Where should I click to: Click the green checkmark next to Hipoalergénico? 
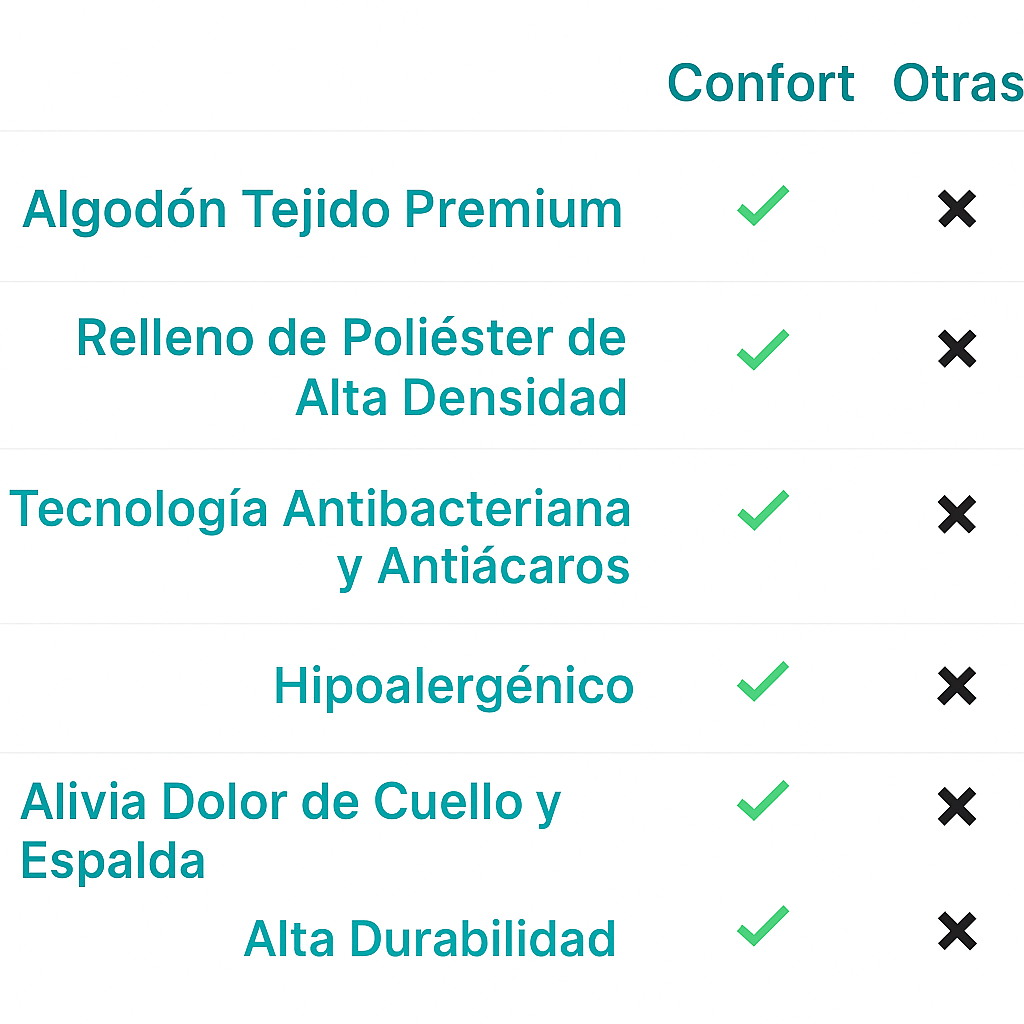tap(763, 681)
